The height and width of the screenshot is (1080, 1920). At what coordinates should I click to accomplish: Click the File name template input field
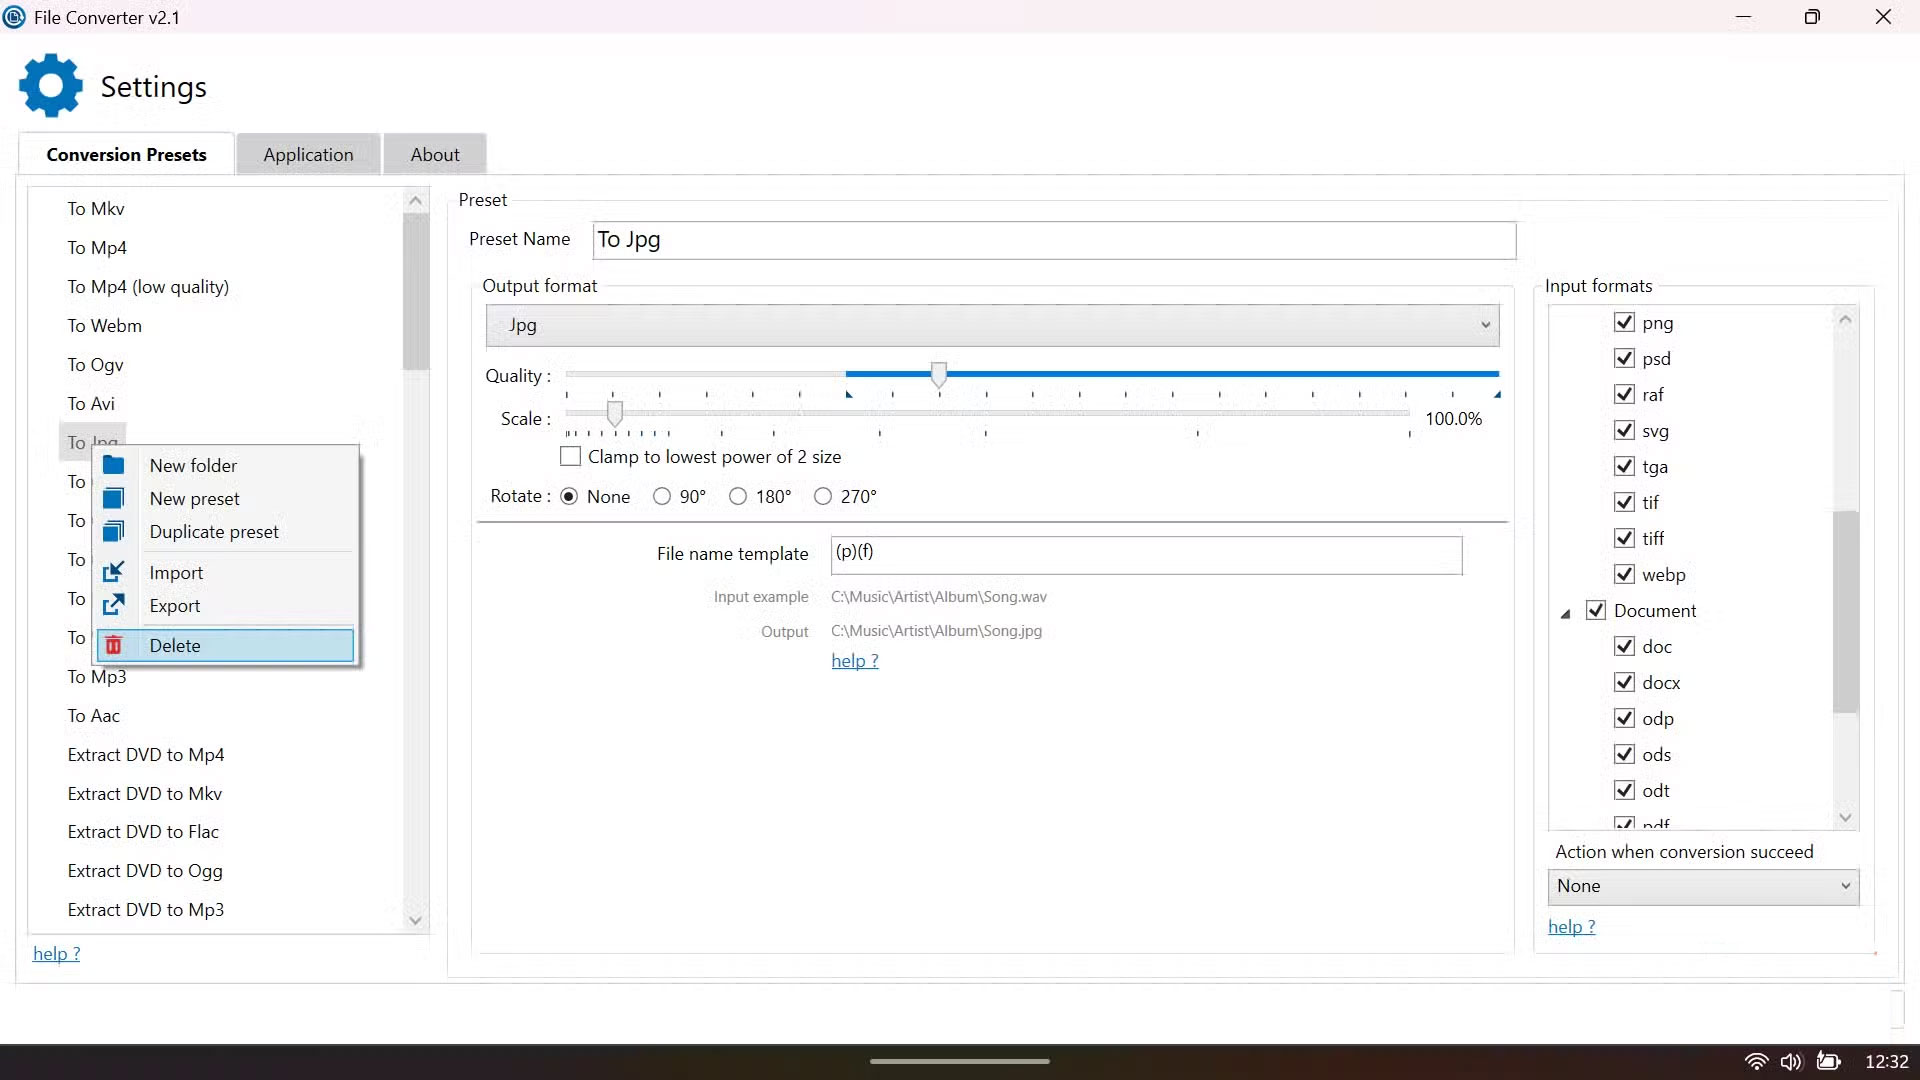coord(1145,554)
